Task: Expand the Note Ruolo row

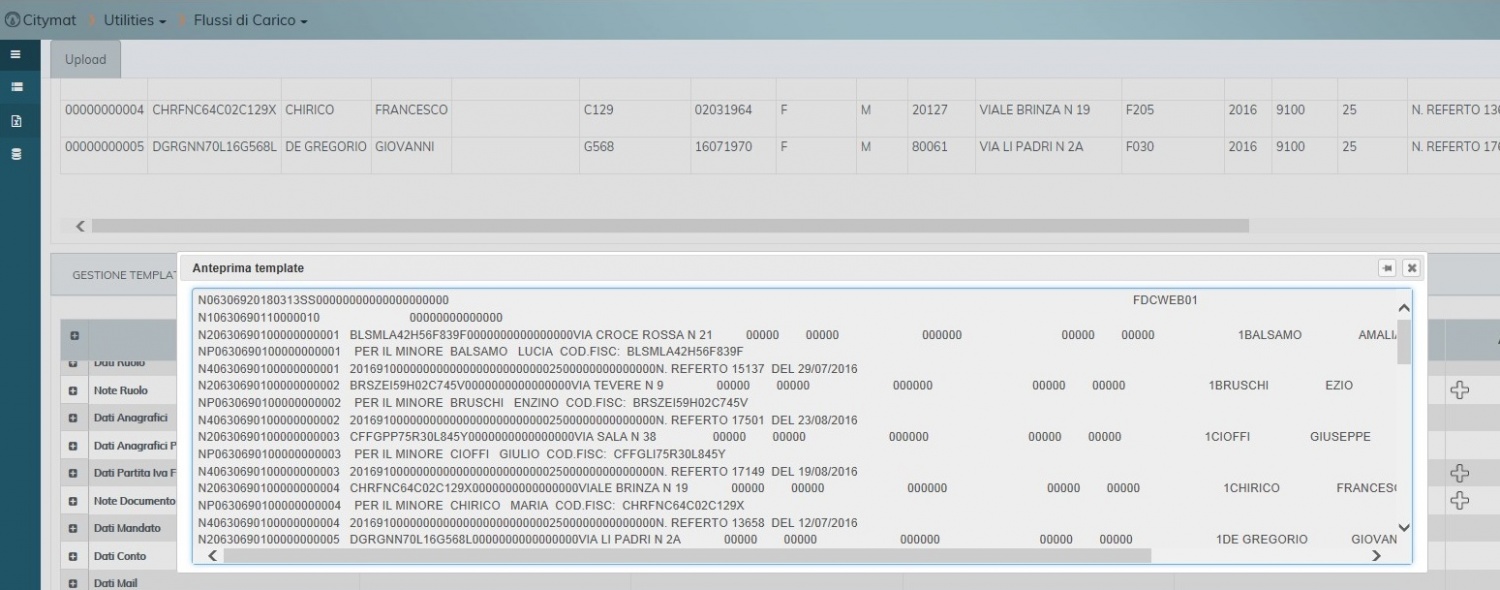Action: pyautogui.click(x=73, y=390)
